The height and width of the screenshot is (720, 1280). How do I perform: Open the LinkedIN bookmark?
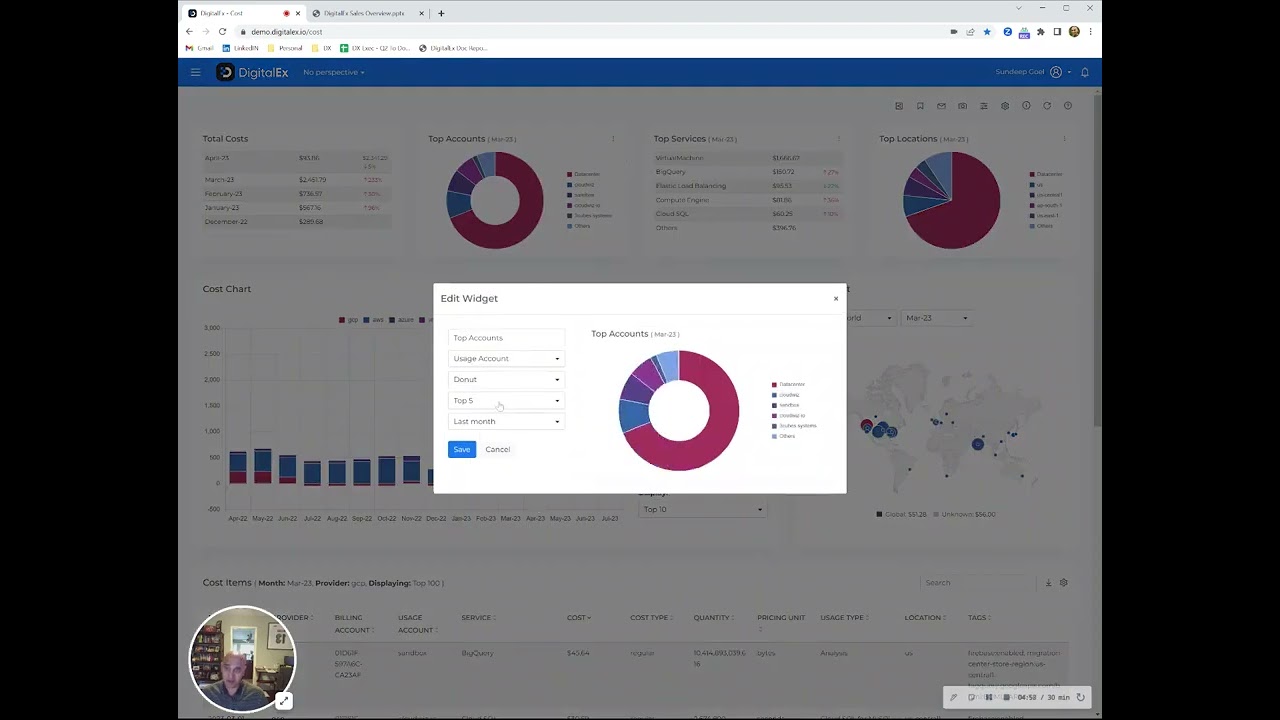tap(240, 48)
